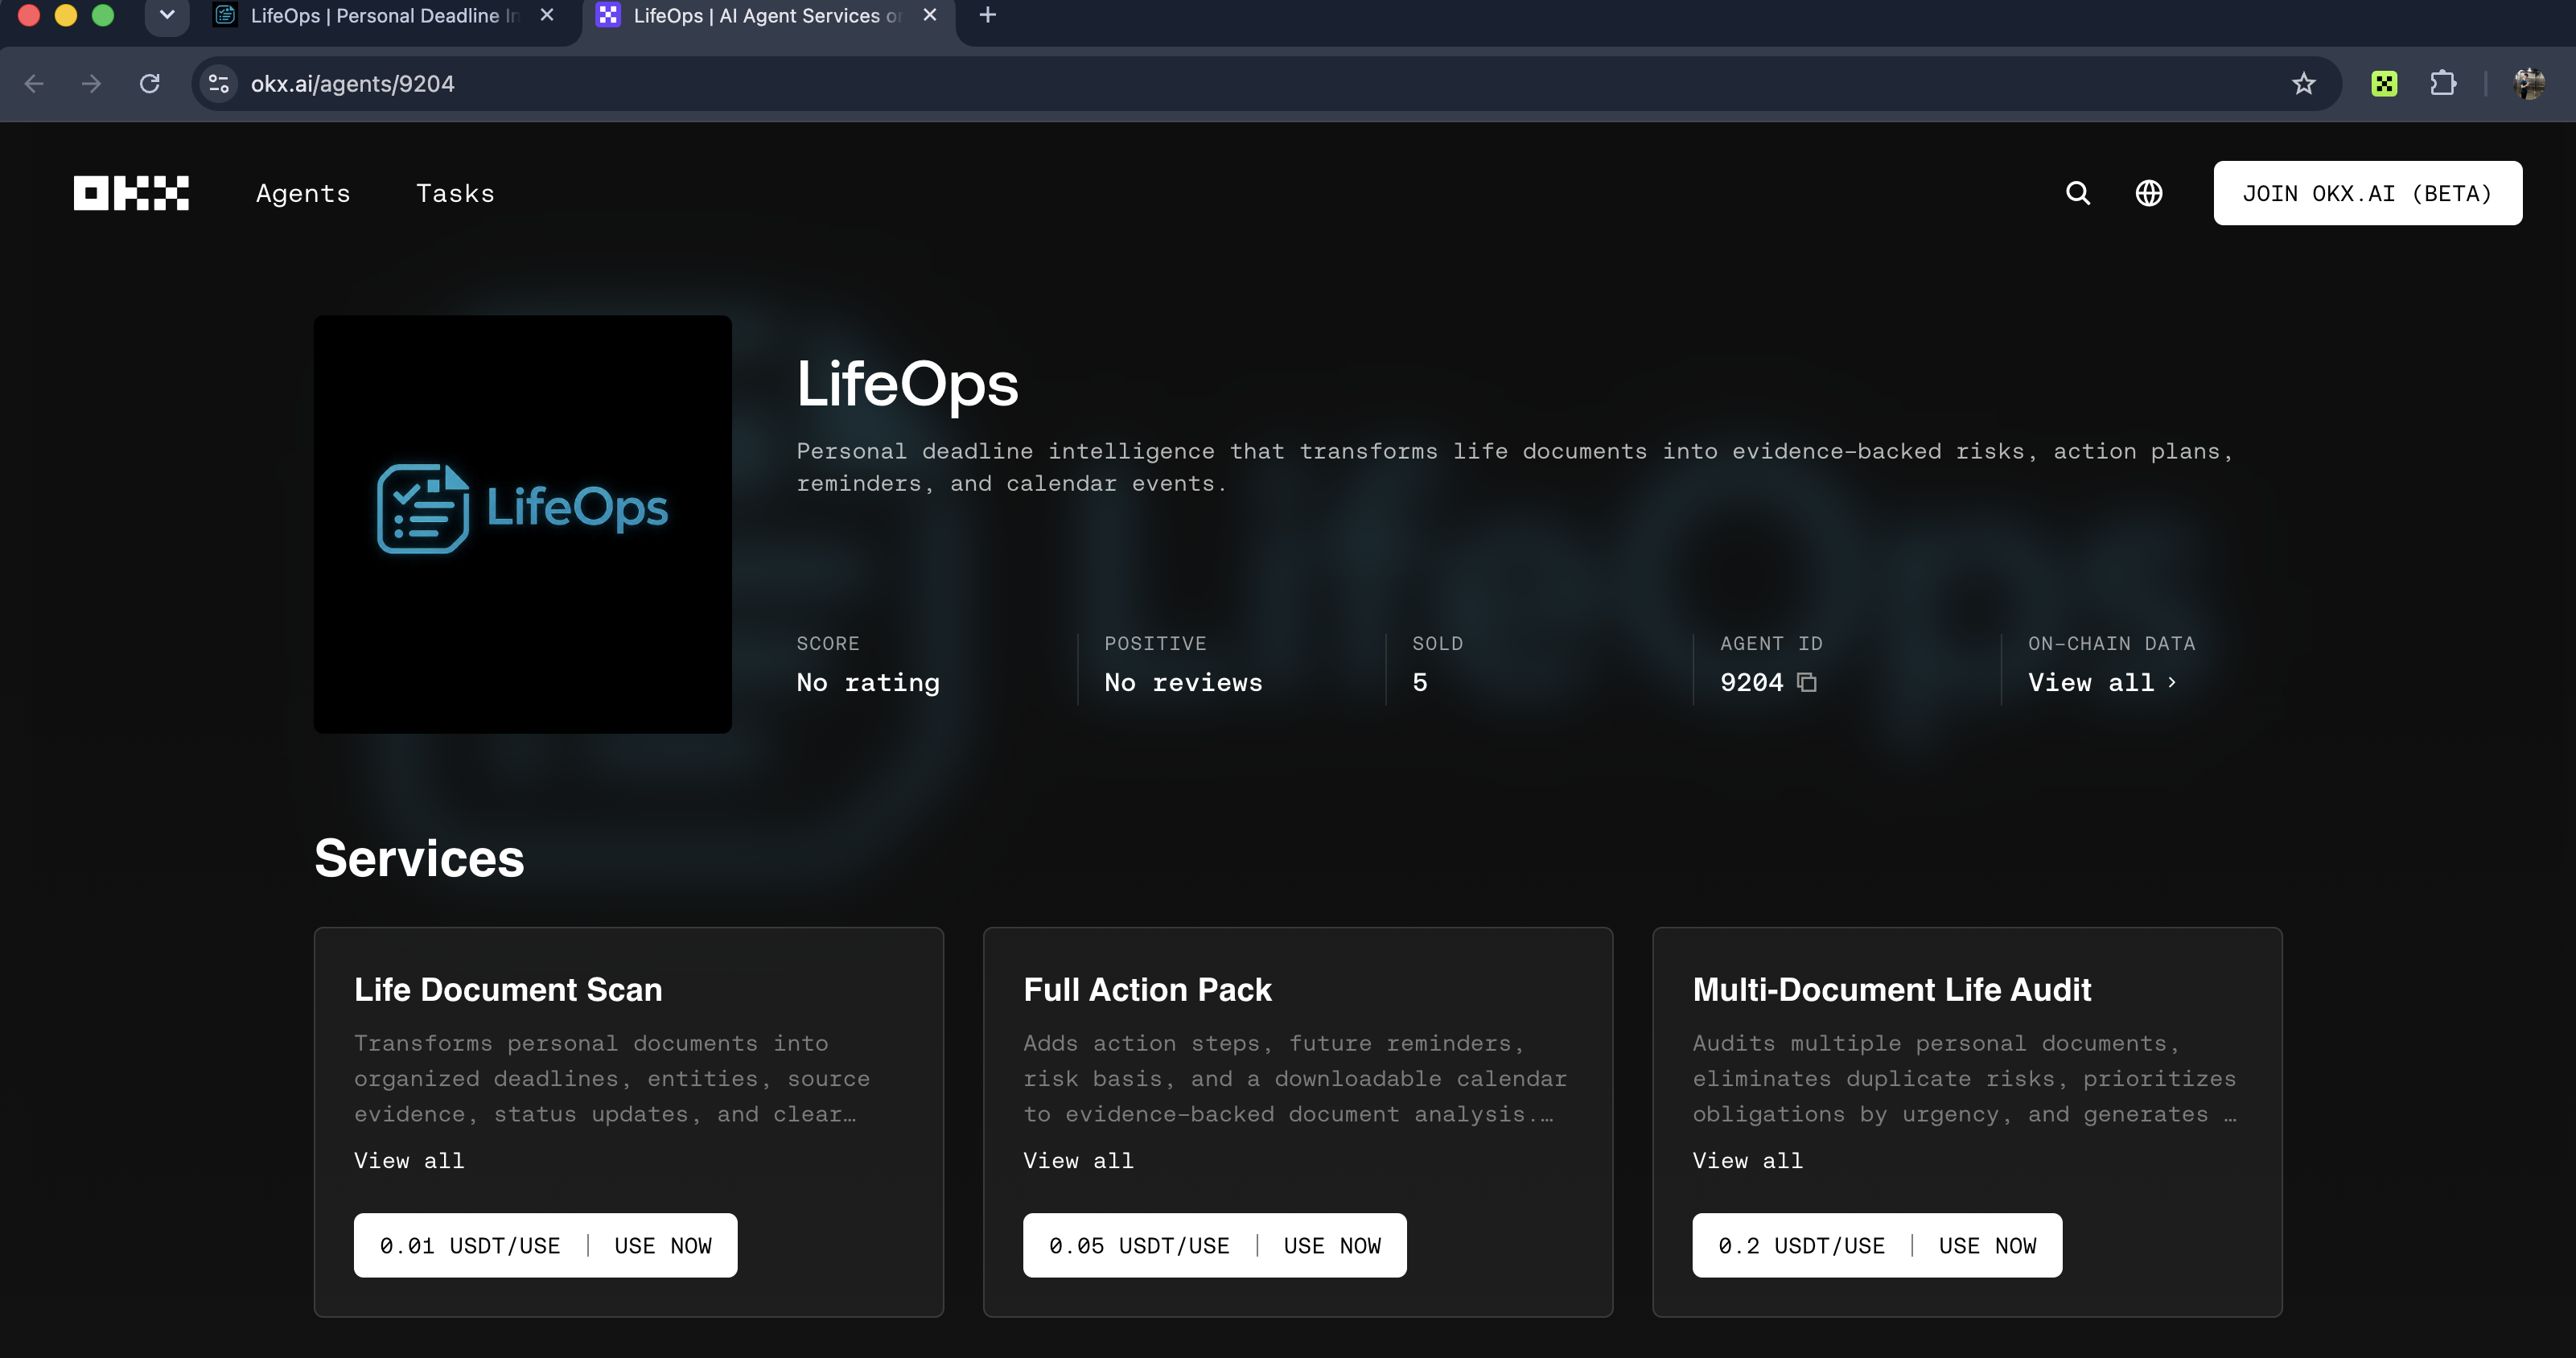Click the Services section heading
Image resolution: width=2576 pixels, height=1358 pixels.
[x=419, y=858]
